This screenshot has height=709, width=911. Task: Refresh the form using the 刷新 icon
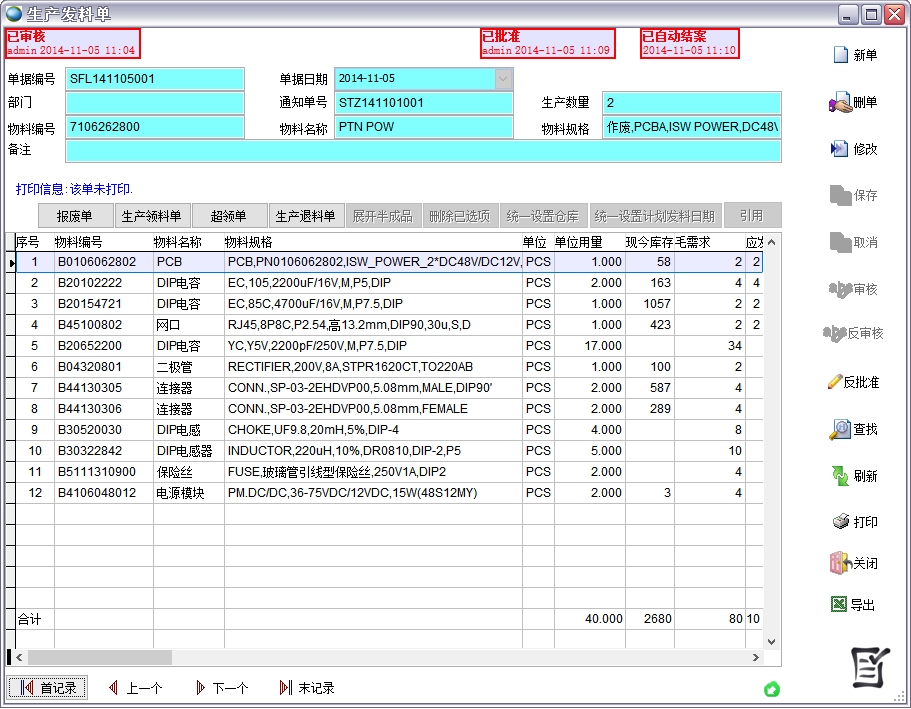tap(840, 476)
